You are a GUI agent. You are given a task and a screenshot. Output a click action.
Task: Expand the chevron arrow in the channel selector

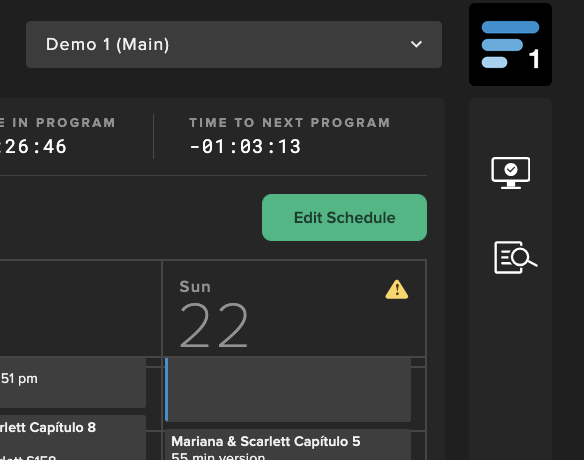pos(416,44)
